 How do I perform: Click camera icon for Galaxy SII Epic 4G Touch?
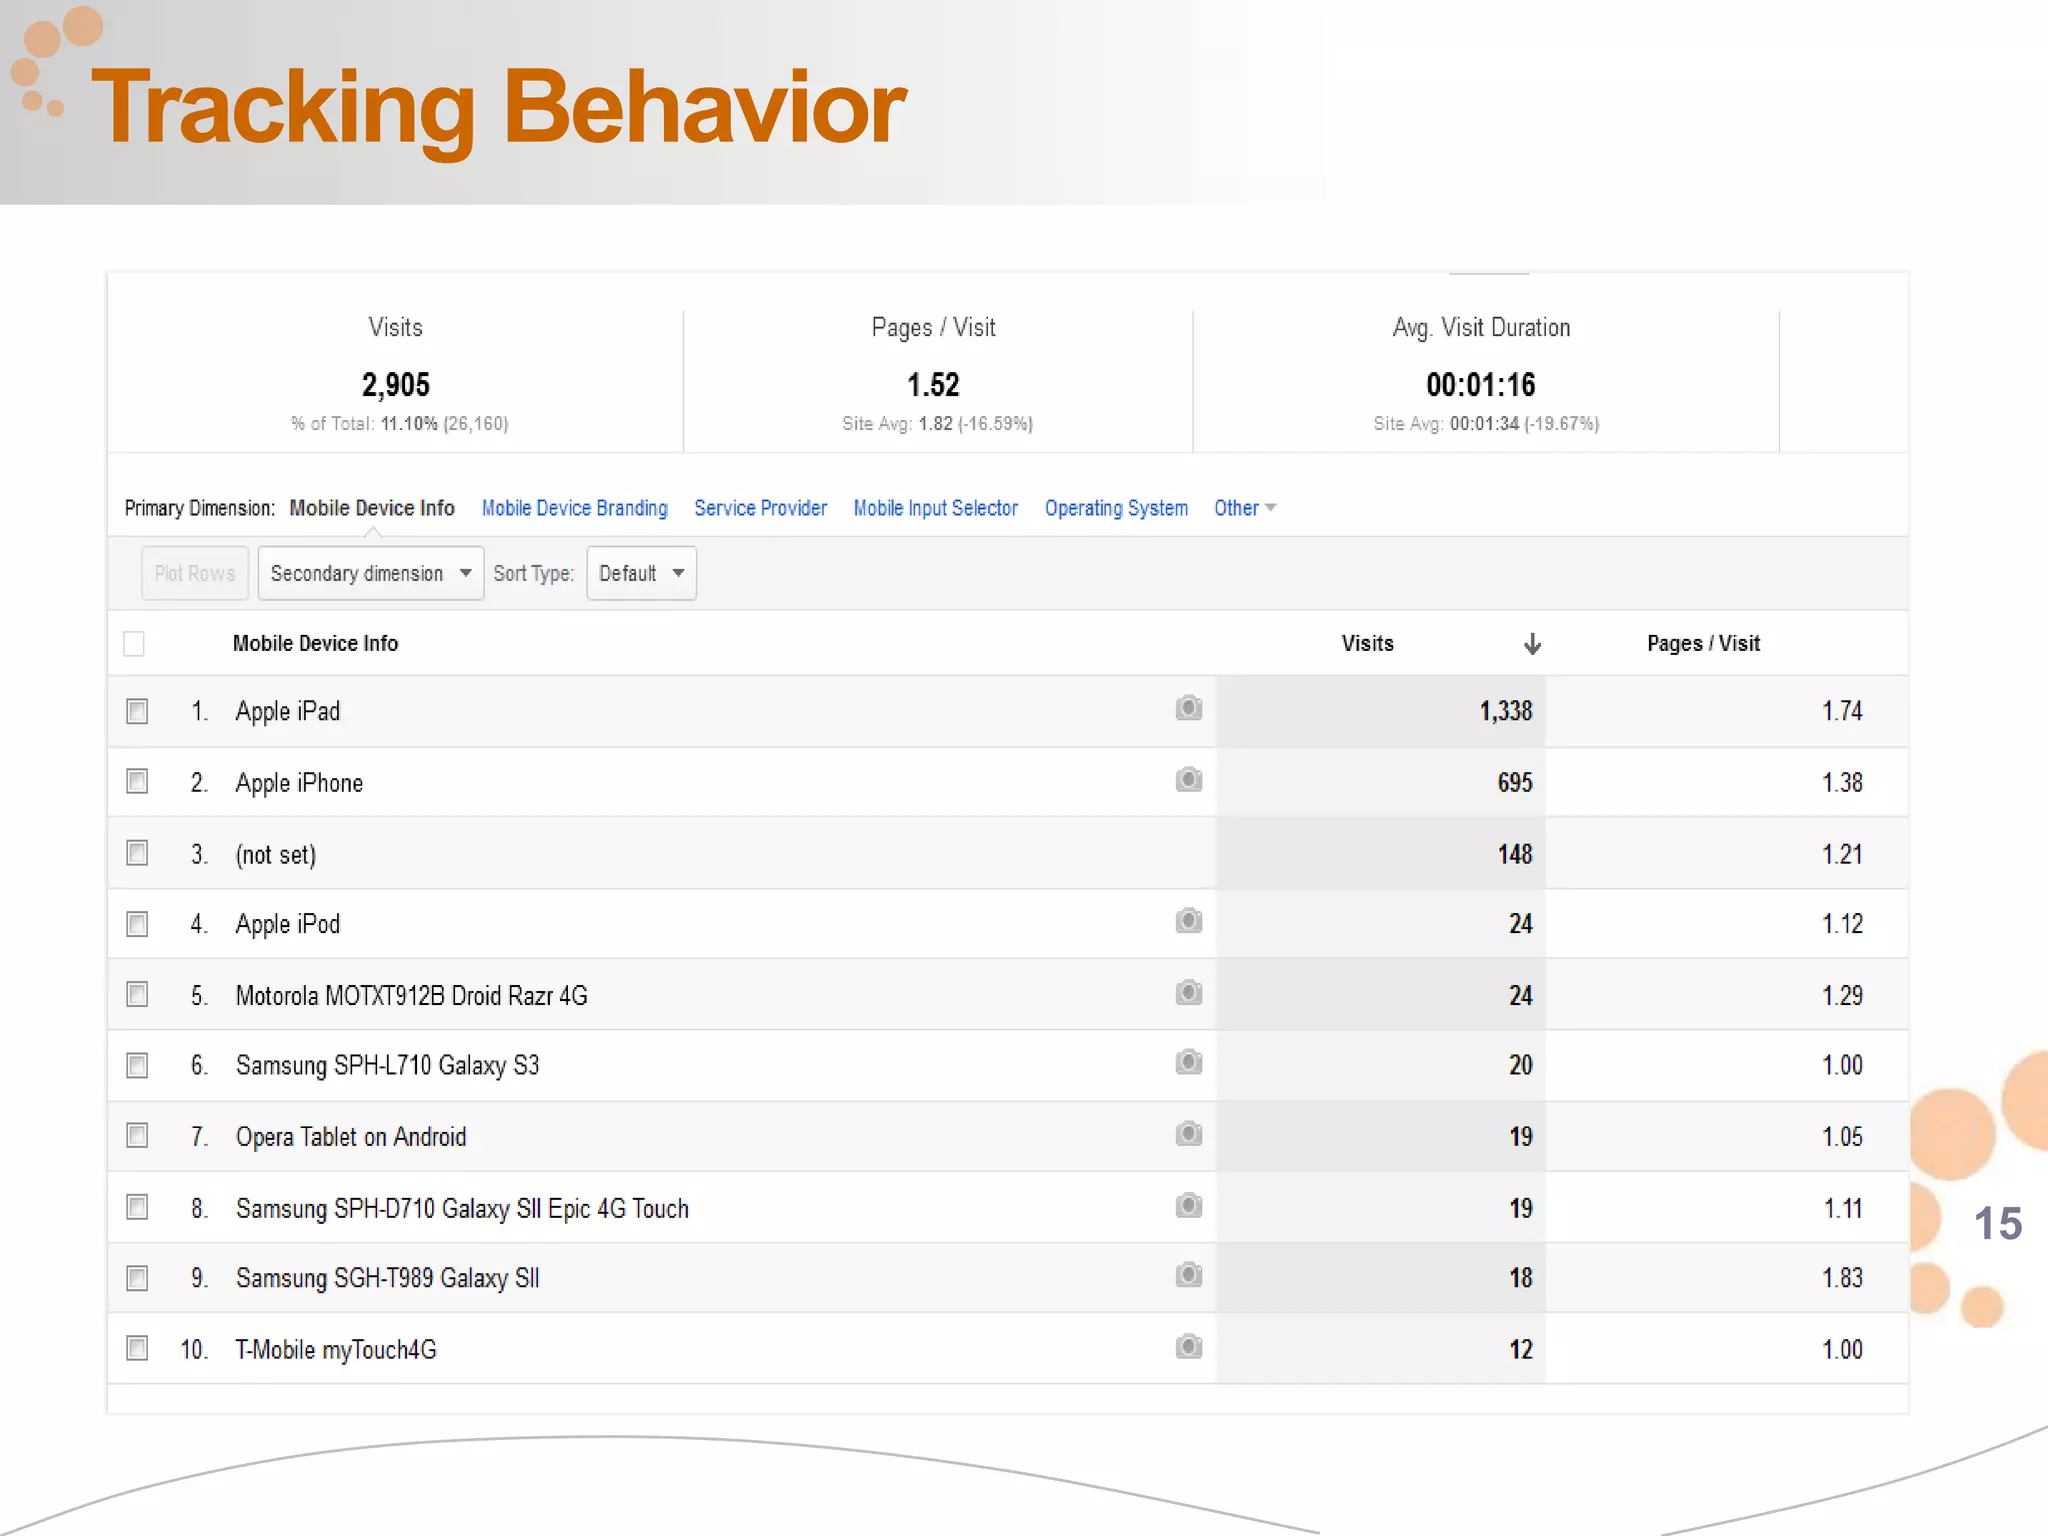(x=1188, y=1206)
